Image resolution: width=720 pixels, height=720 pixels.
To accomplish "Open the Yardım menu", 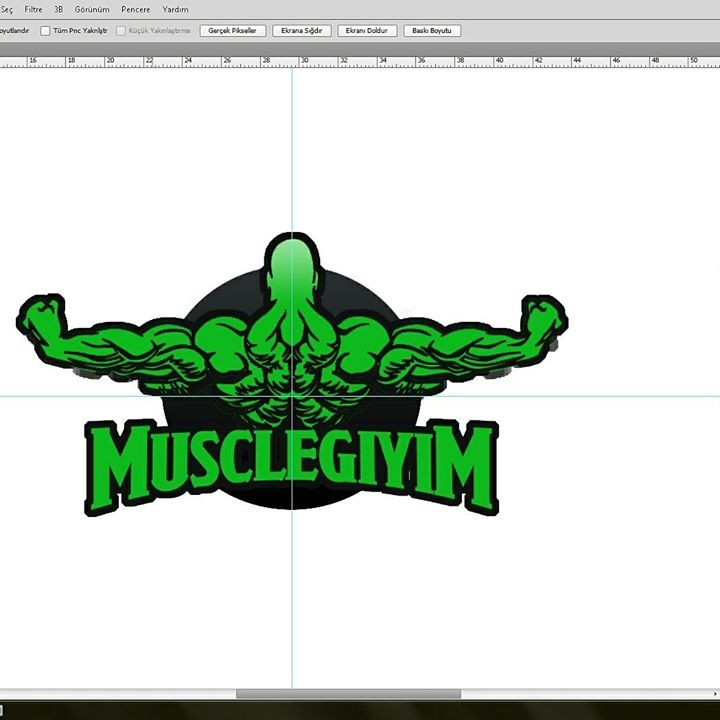I will coord(175,9).
